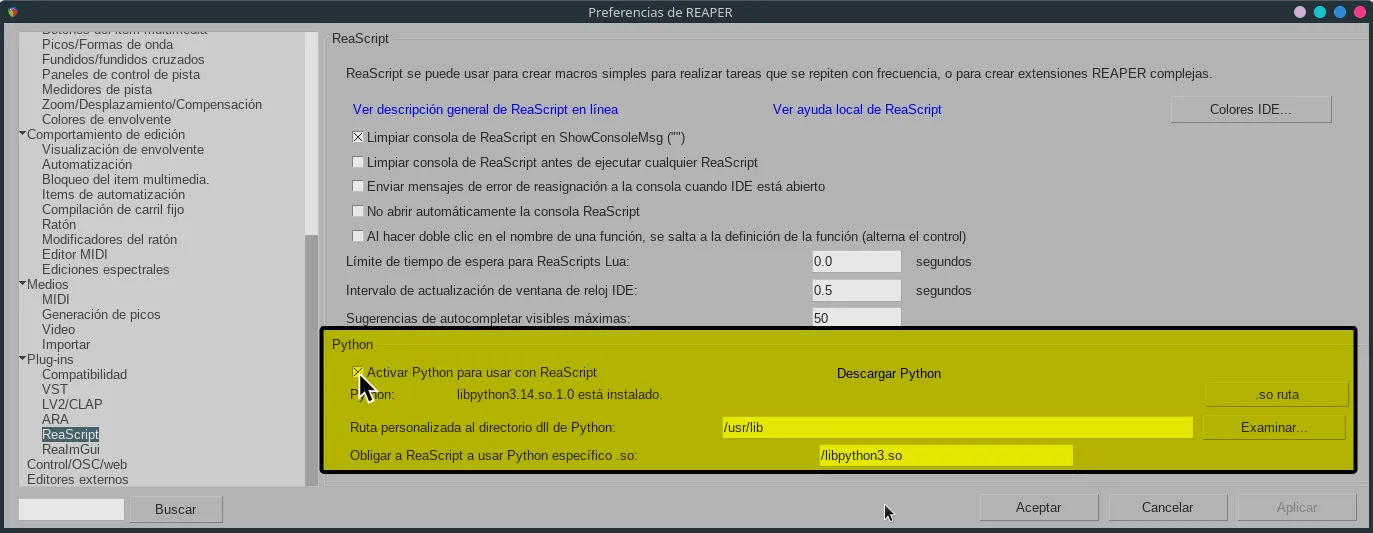Collapse the Comportamiento de edición tree section
The image size is (1373, 533).
pyautogui.click(x=22, y=134)
